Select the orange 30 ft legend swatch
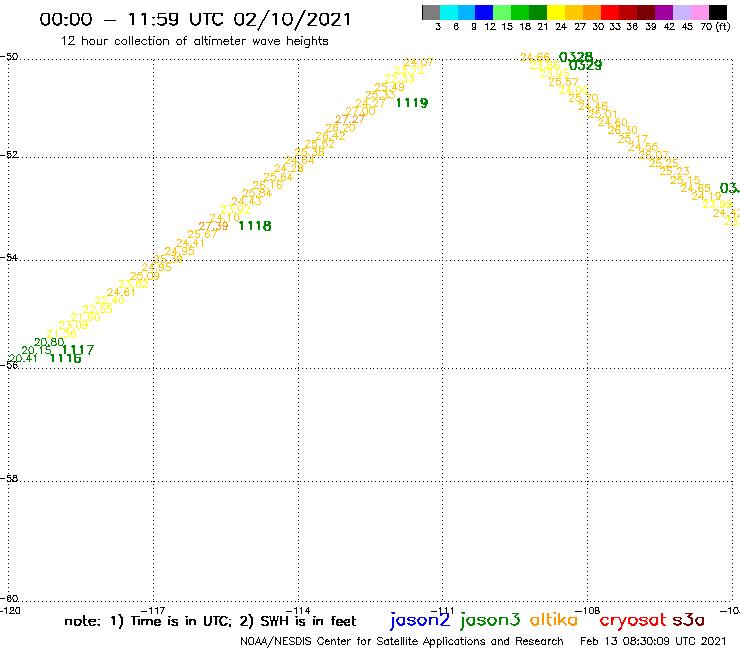The width and height of the screenshot is (740, 650). coord(592,12)
